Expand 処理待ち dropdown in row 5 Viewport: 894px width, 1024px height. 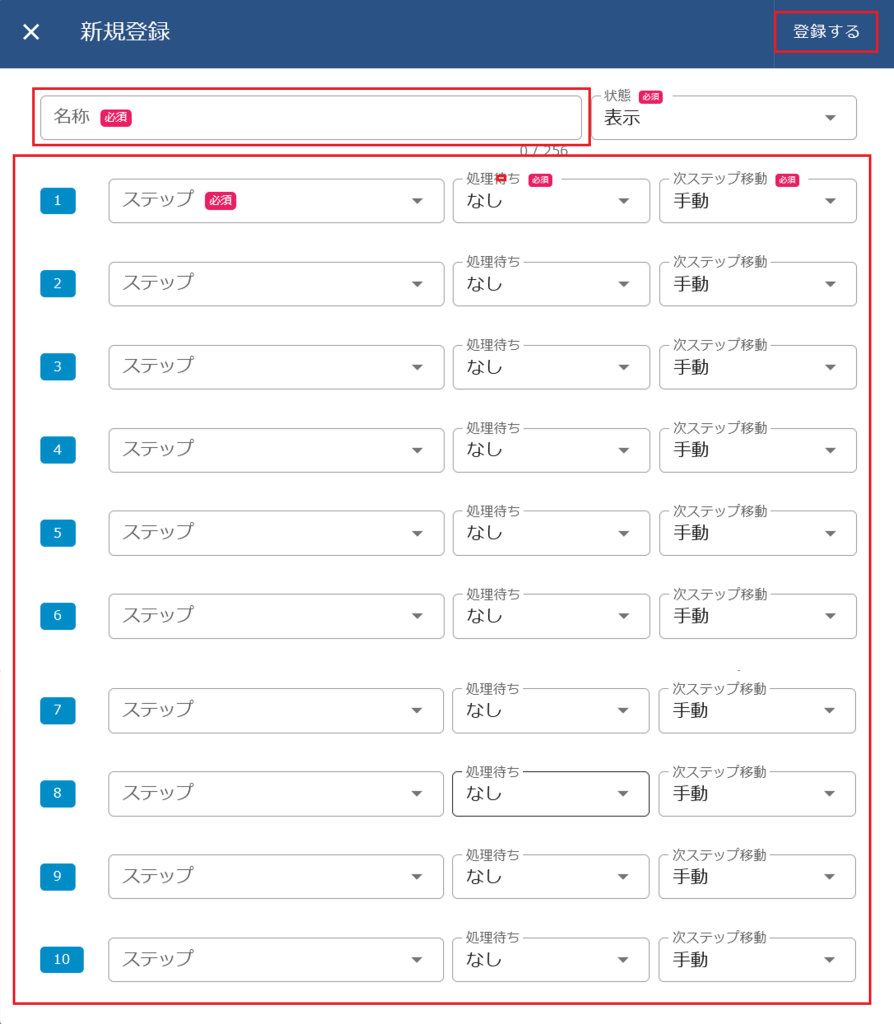551,533
